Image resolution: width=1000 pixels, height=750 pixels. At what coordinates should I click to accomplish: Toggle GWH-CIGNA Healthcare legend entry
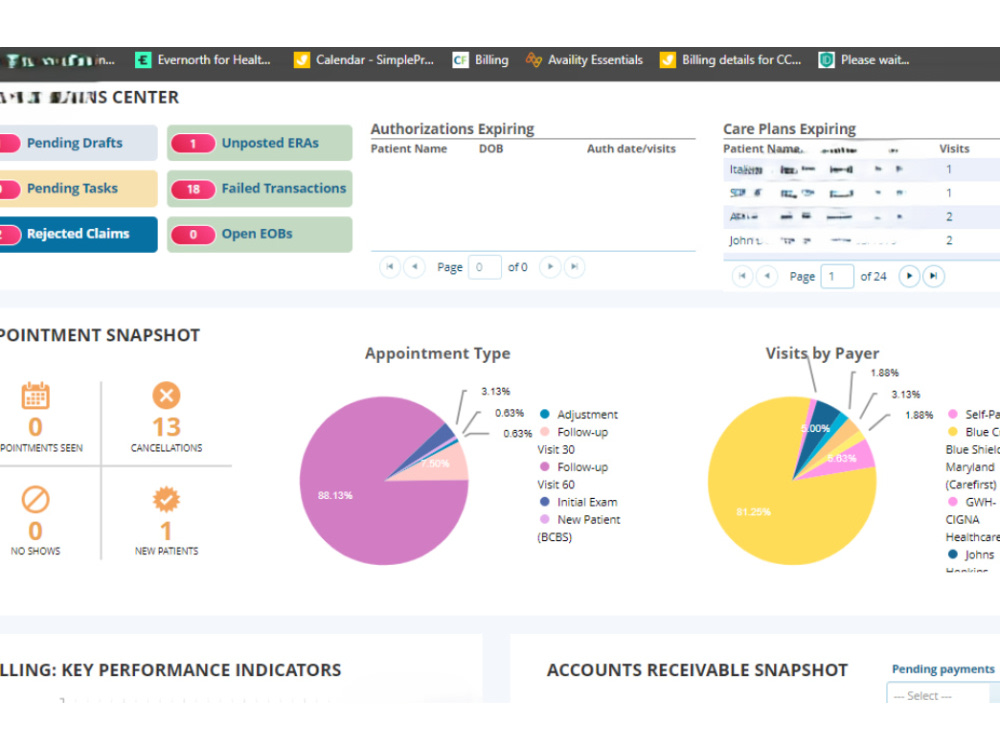pyautogui.click(x=972, y=519)
